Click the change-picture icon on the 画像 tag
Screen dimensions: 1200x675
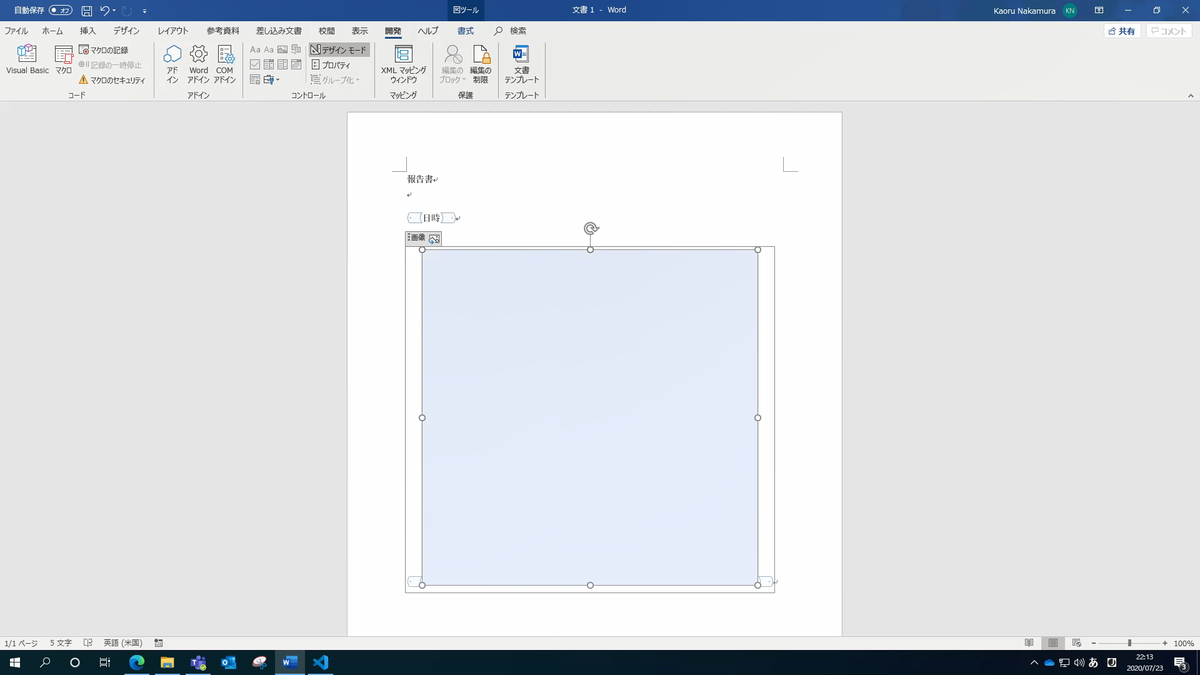(x=434, y=239)
